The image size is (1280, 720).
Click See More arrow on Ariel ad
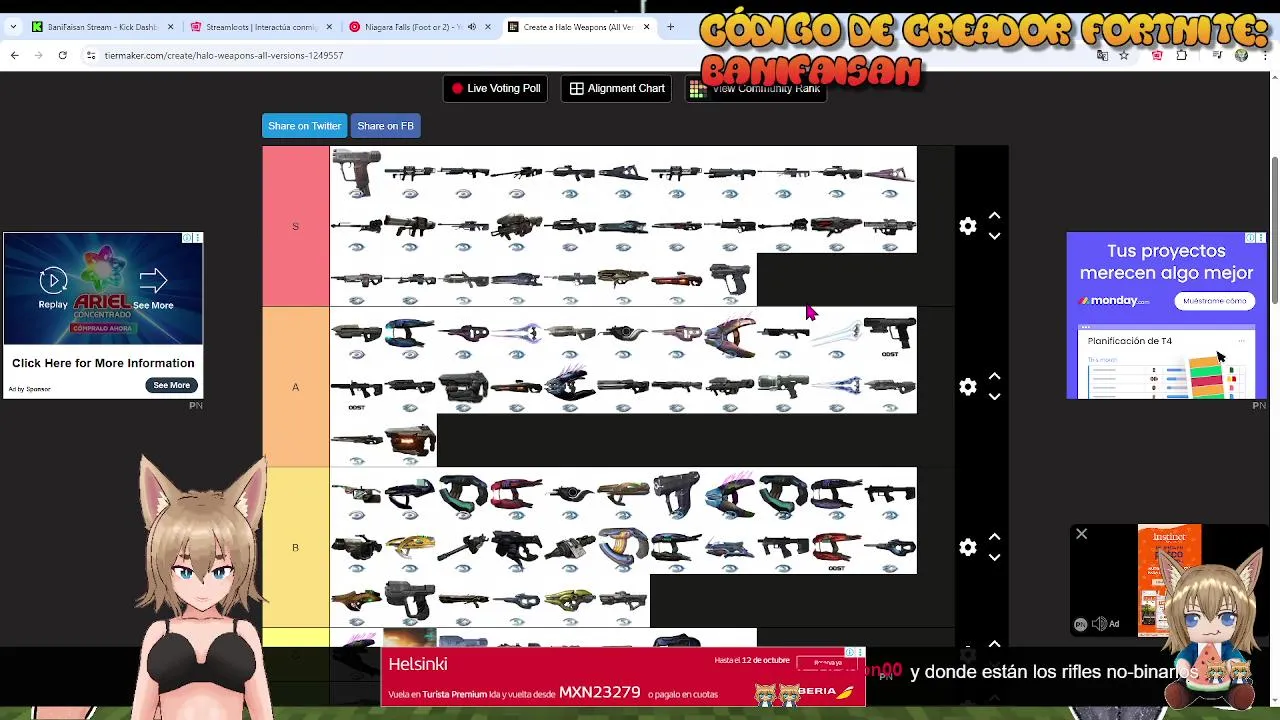point(153,288)
